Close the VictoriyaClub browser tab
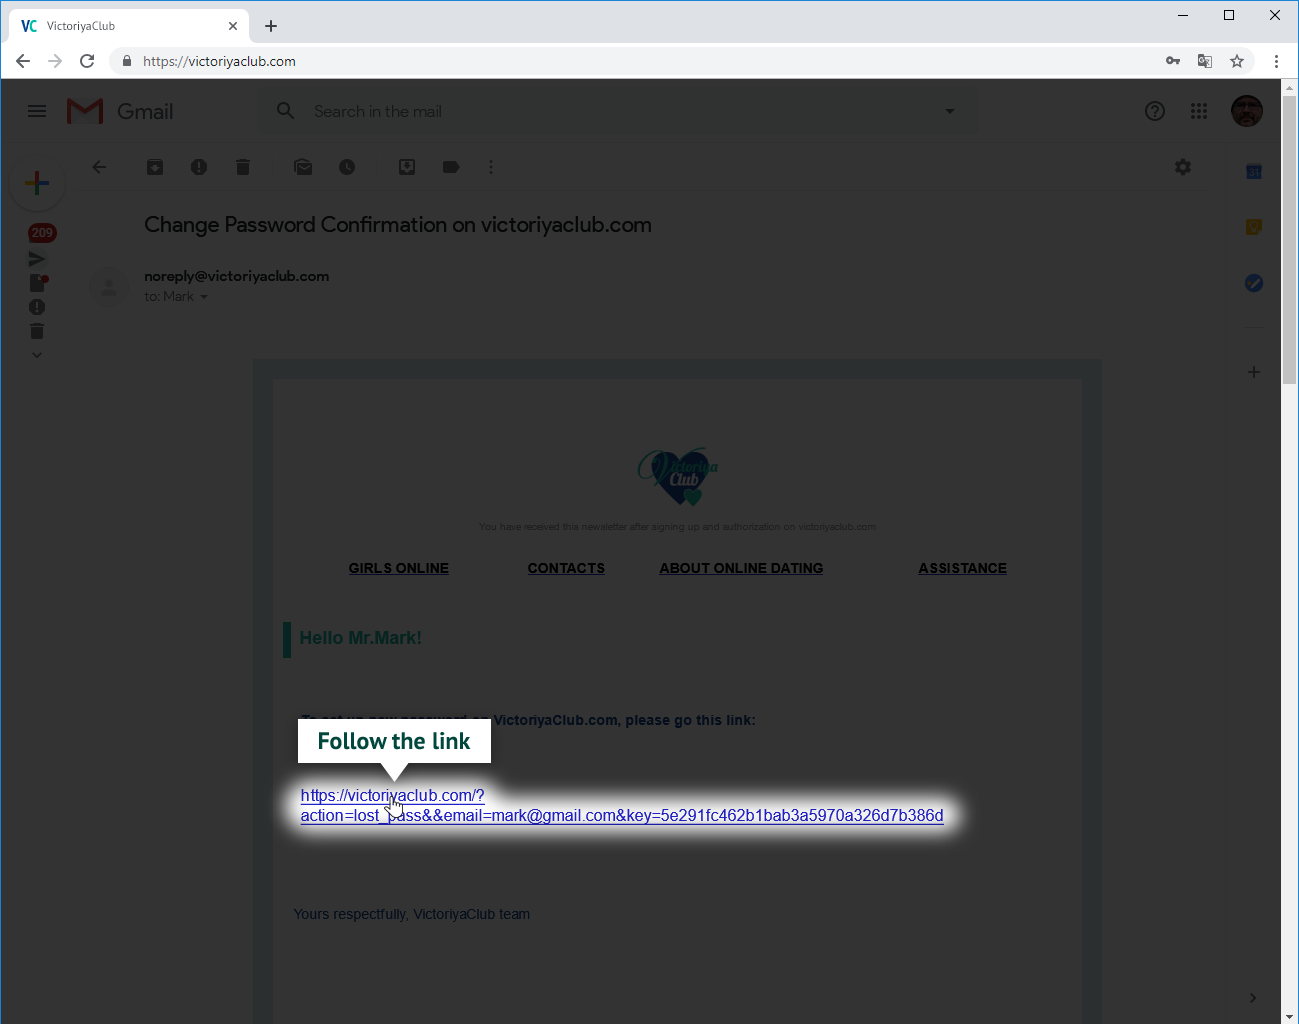Screen dimensions: 1299x1024 [233, 26]
